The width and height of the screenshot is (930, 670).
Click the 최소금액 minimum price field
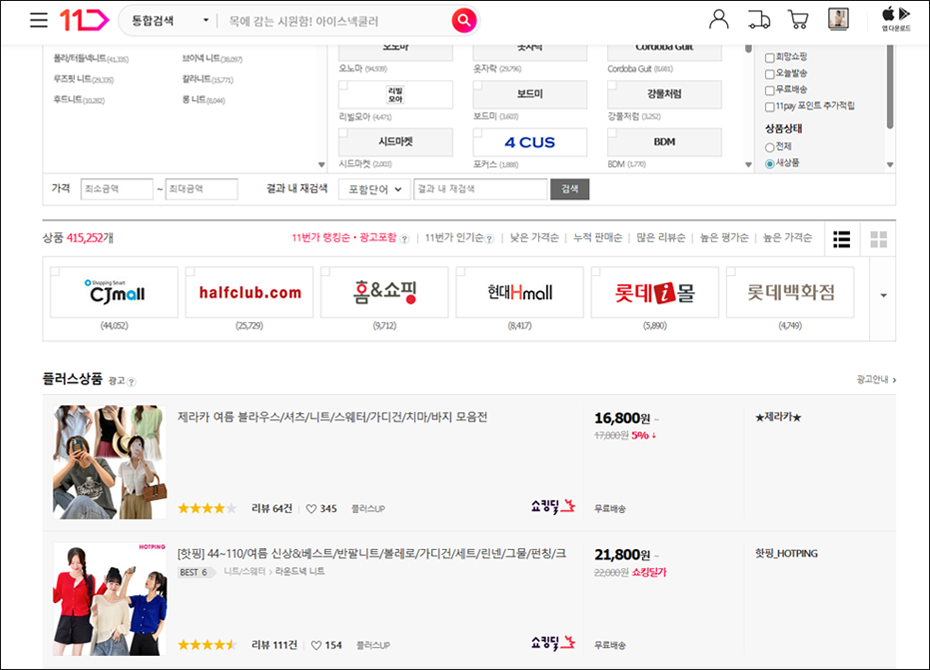[117, 189]
